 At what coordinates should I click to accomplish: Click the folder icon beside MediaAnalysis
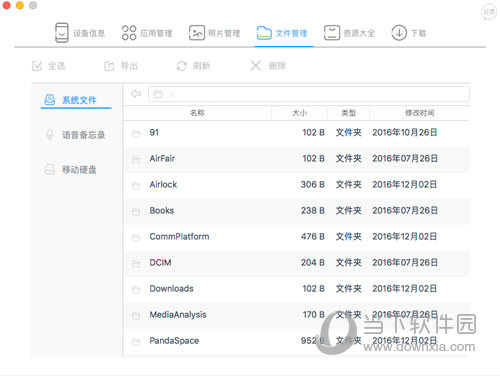136,316
